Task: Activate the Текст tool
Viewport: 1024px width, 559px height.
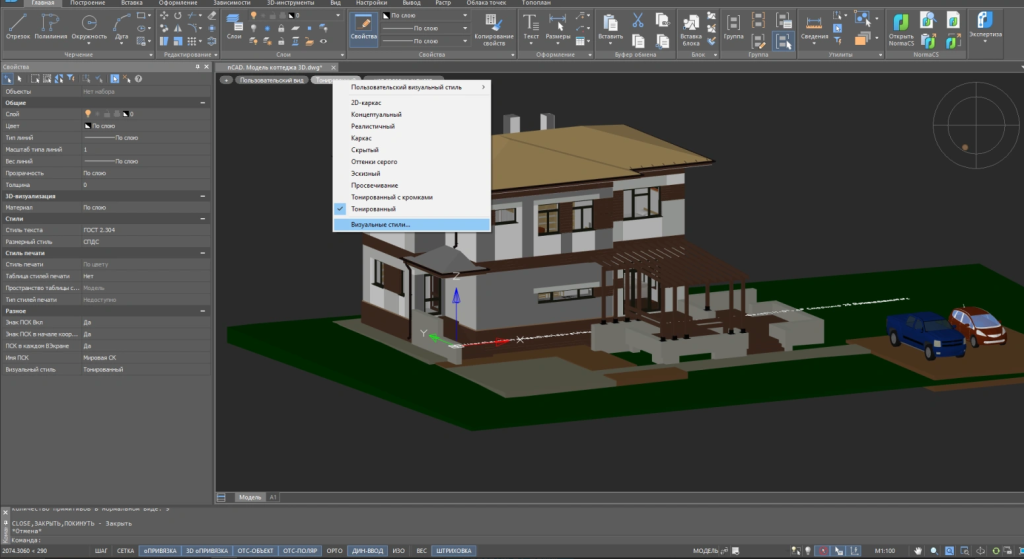Action: tap(531, 27)
